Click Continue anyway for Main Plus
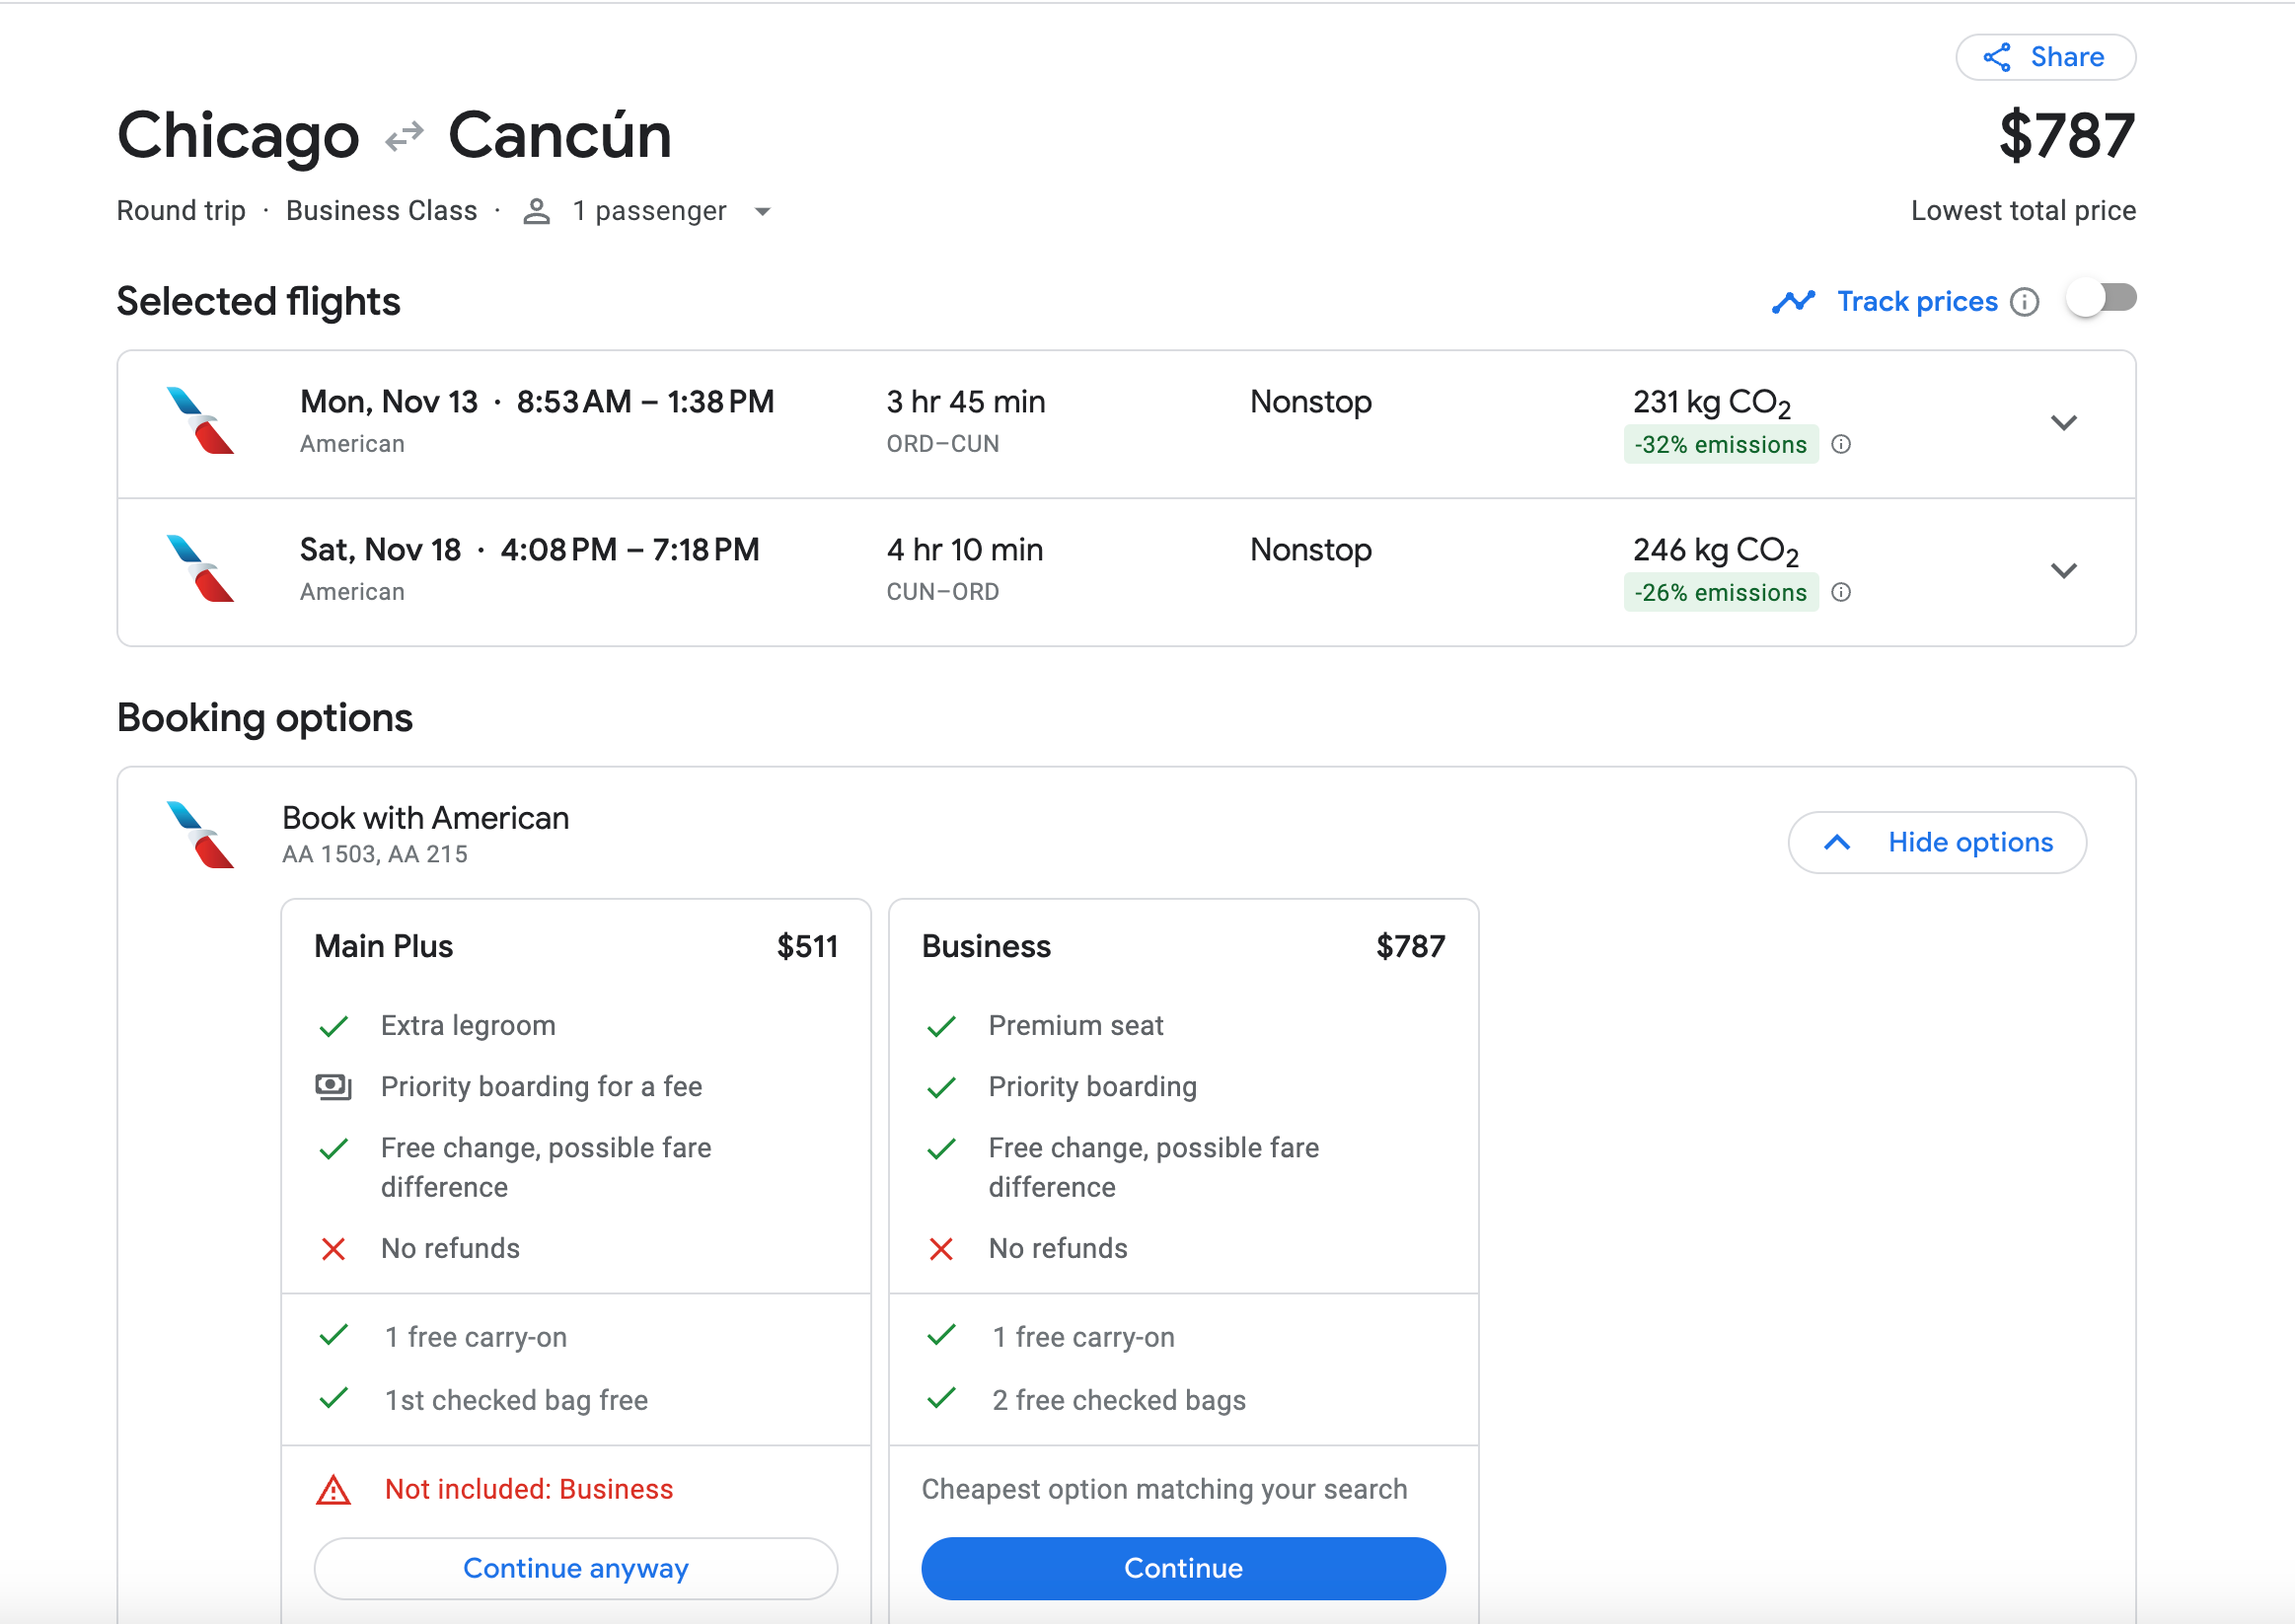 click(575, 1568)
